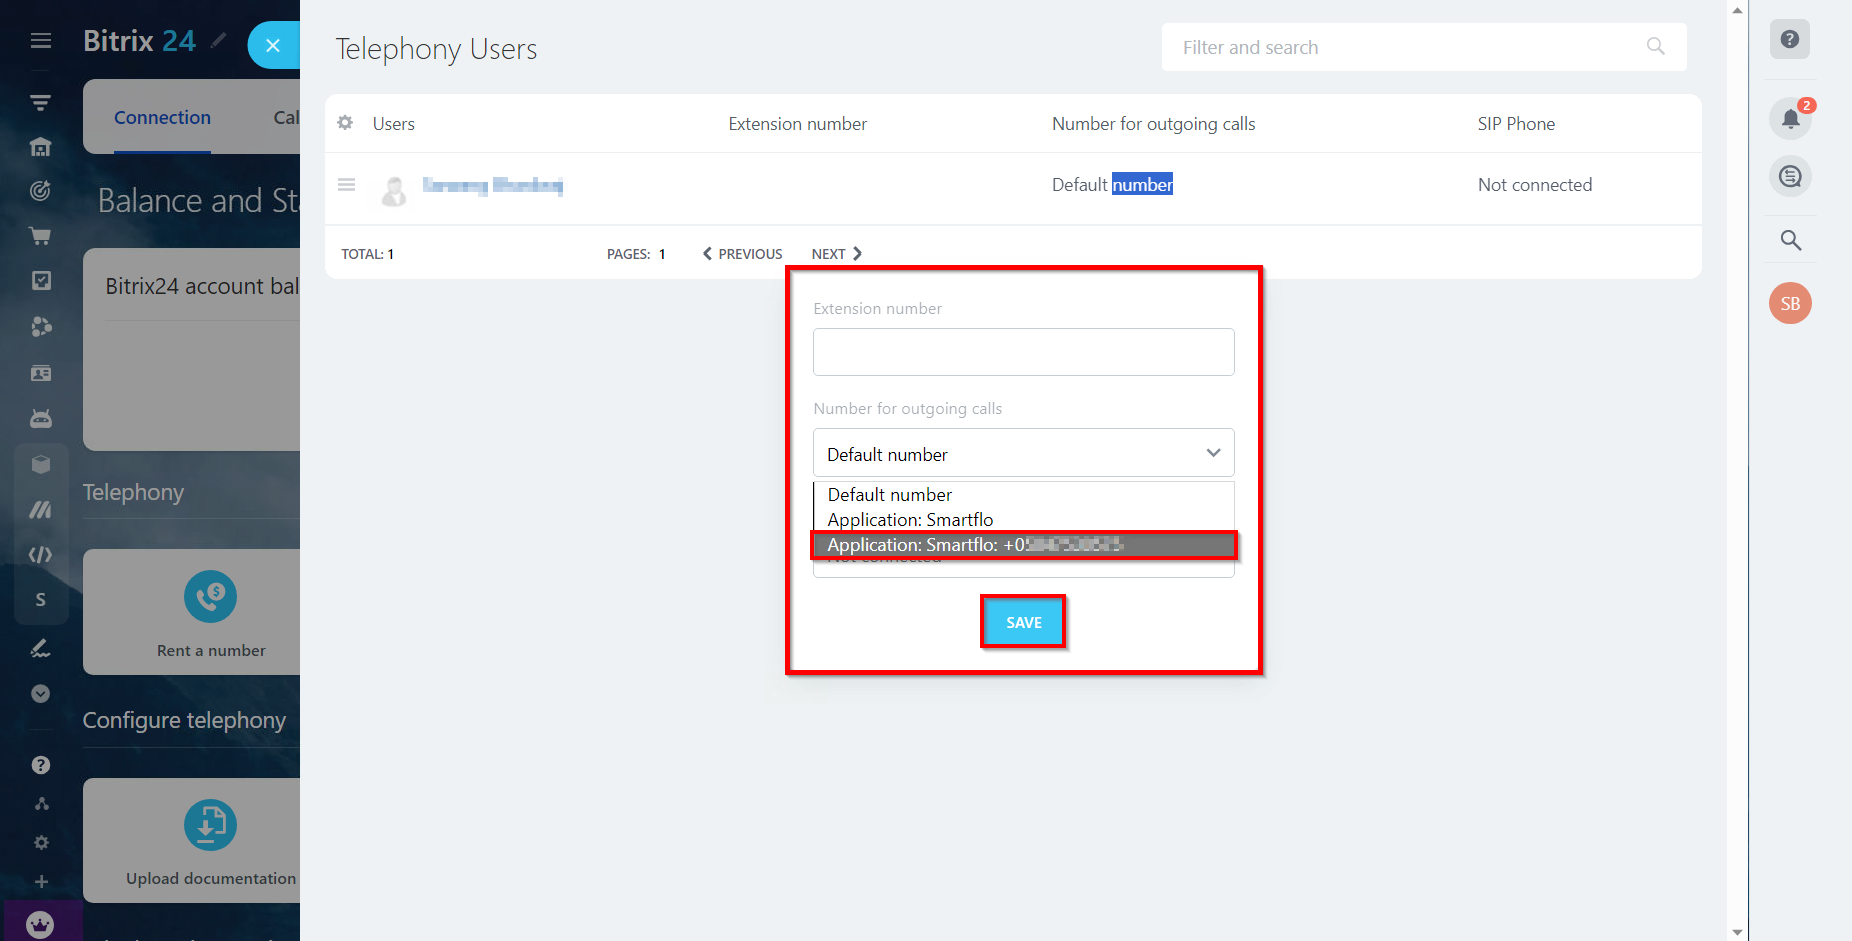Click the Extension number column header

797,124
